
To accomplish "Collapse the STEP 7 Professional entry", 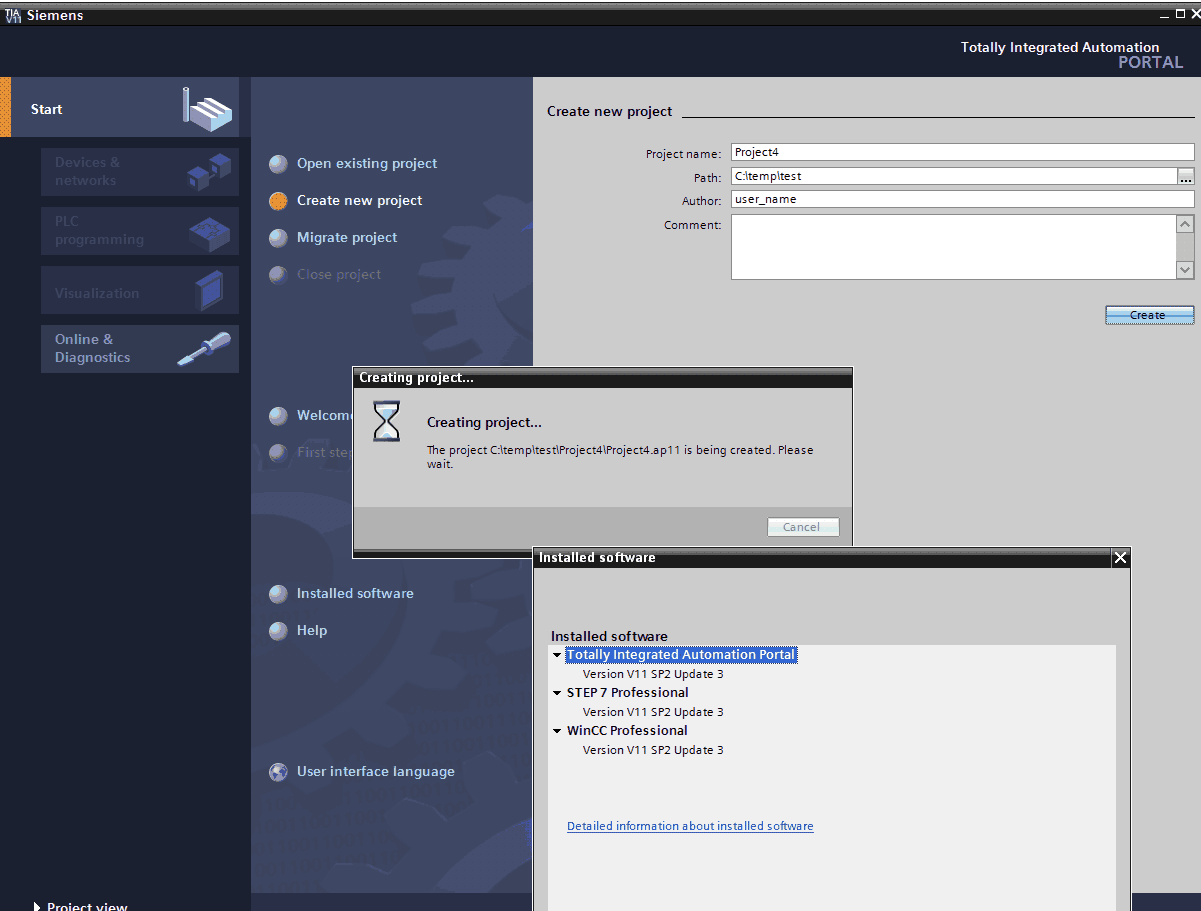I will click(x=557, y=693).
